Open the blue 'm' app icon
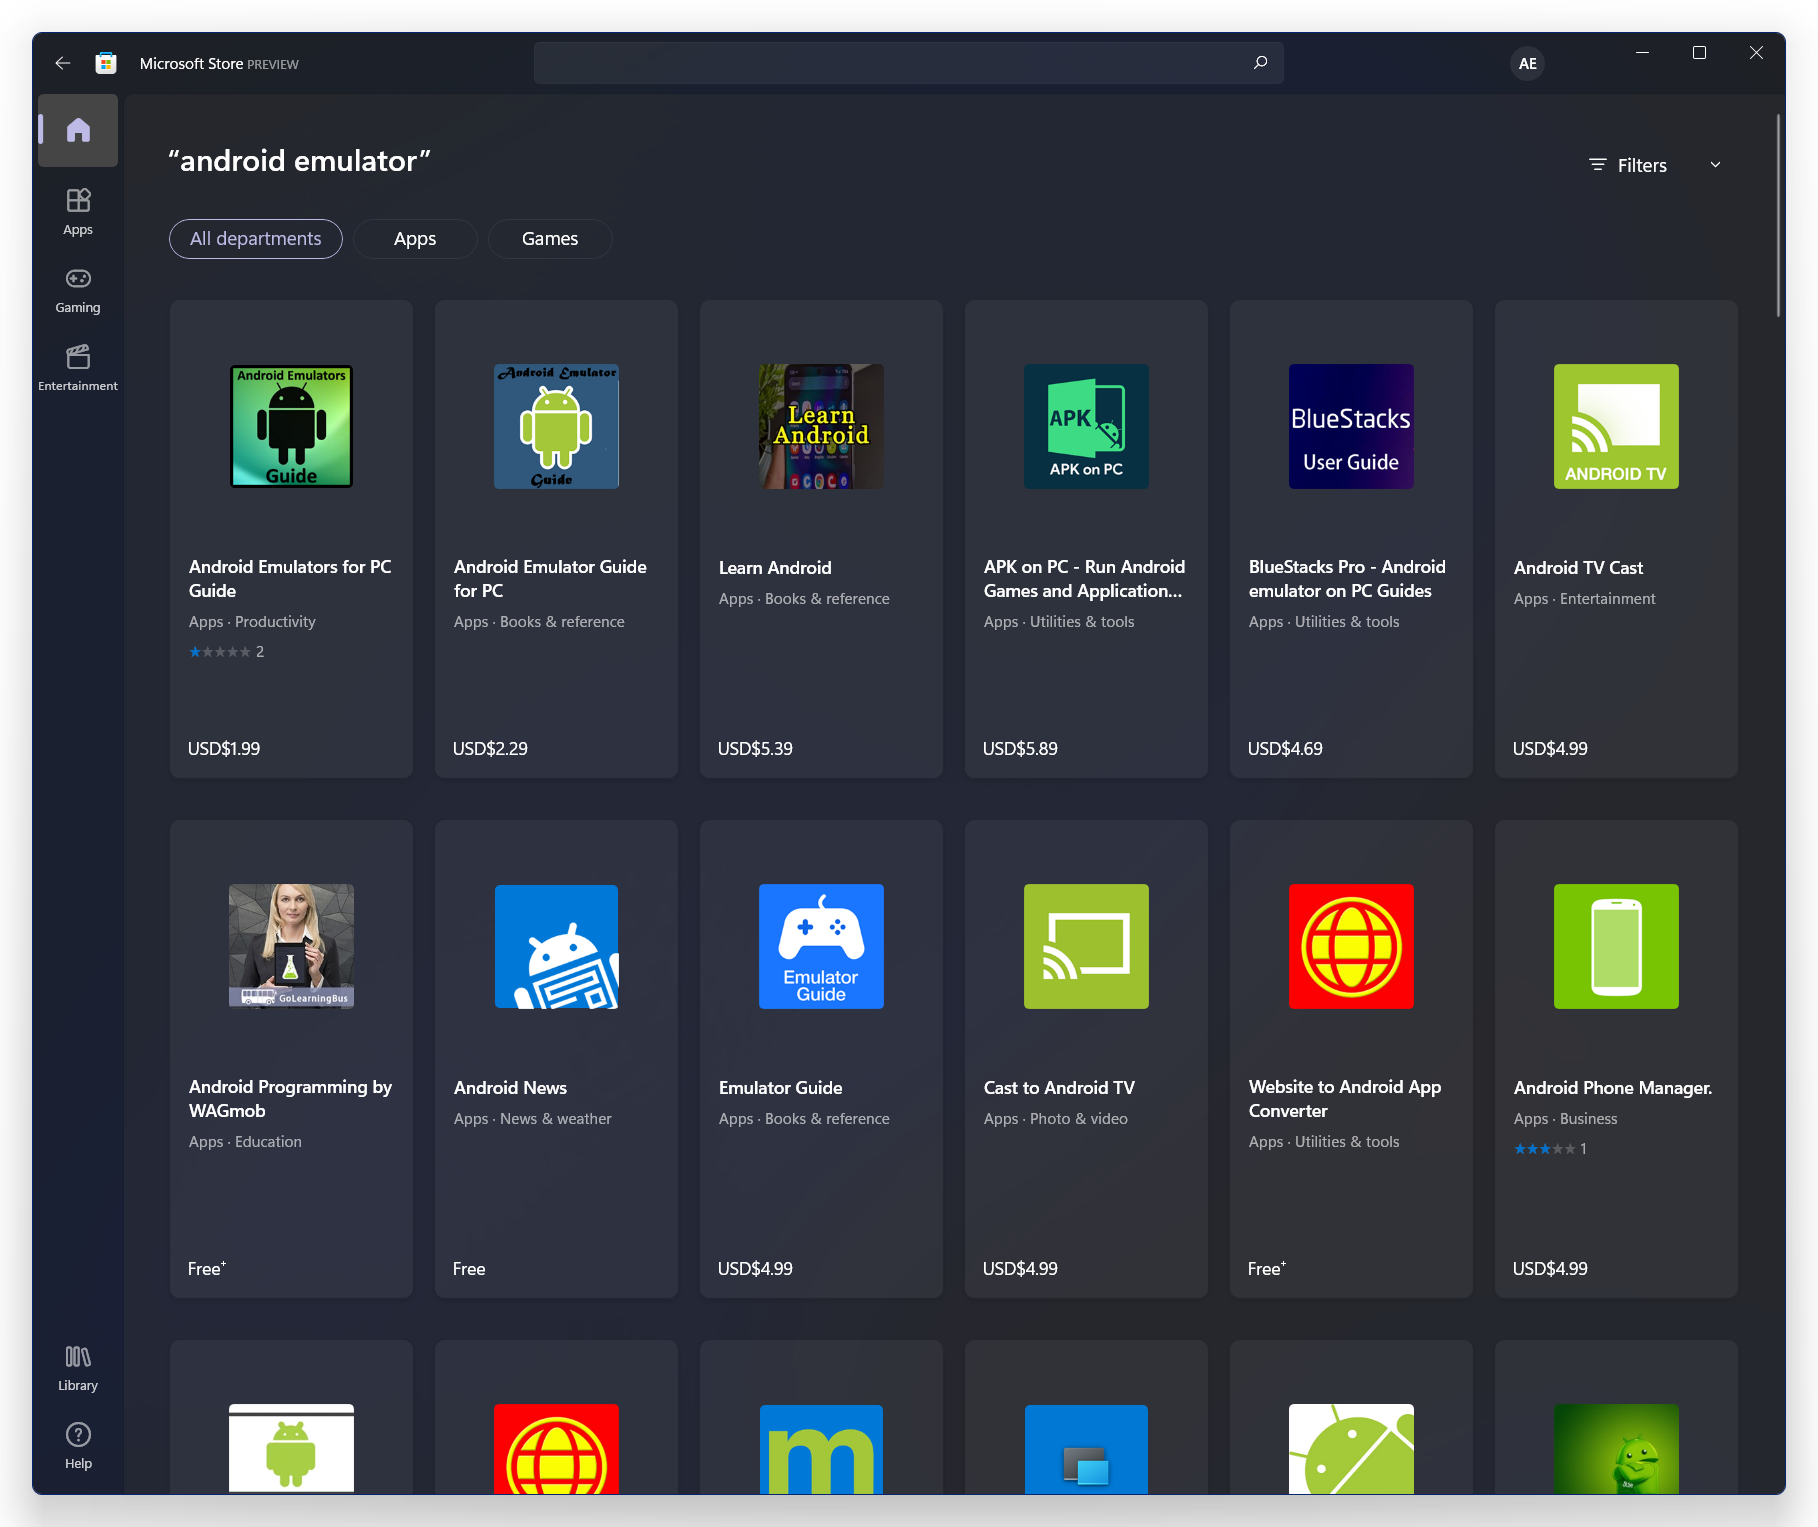1818x1527 pixels. 821,1449
